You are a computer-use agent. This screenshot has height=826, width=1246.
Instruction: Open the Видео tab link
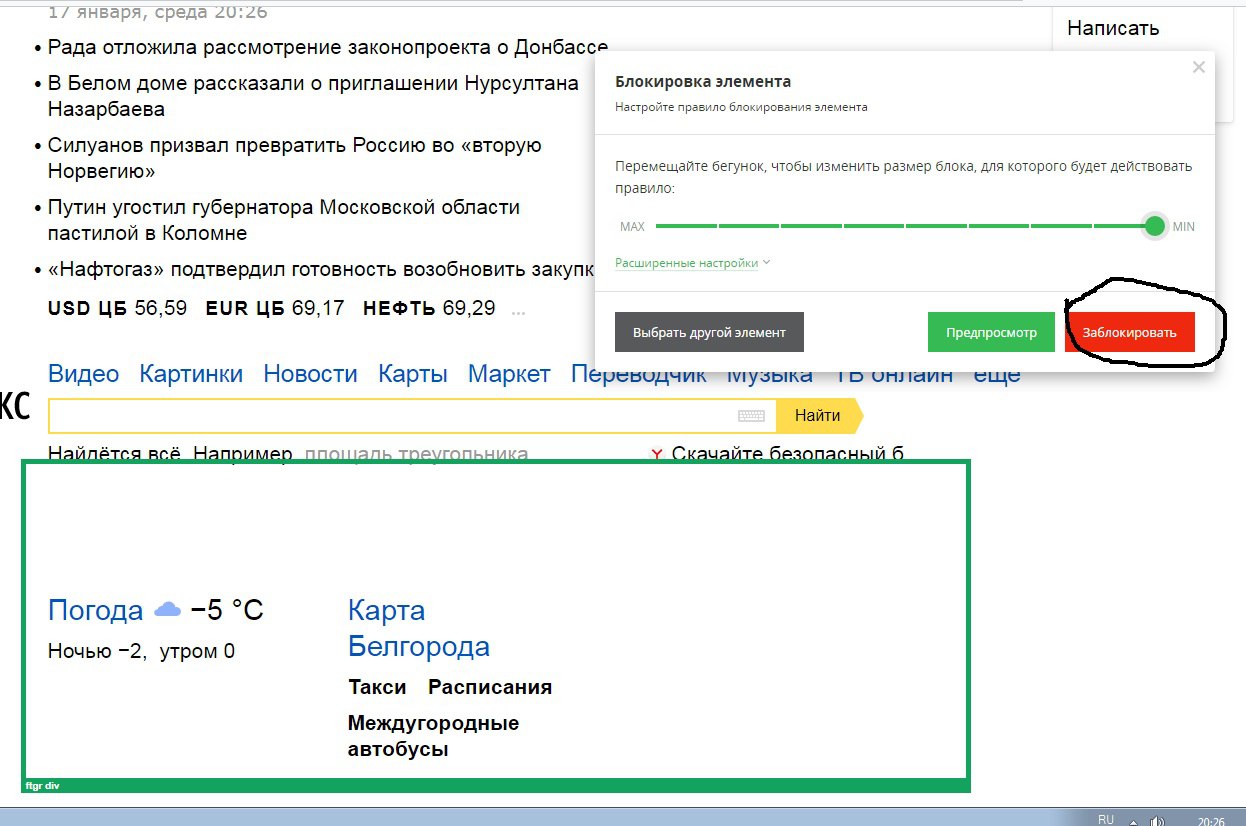pos(83,374)
